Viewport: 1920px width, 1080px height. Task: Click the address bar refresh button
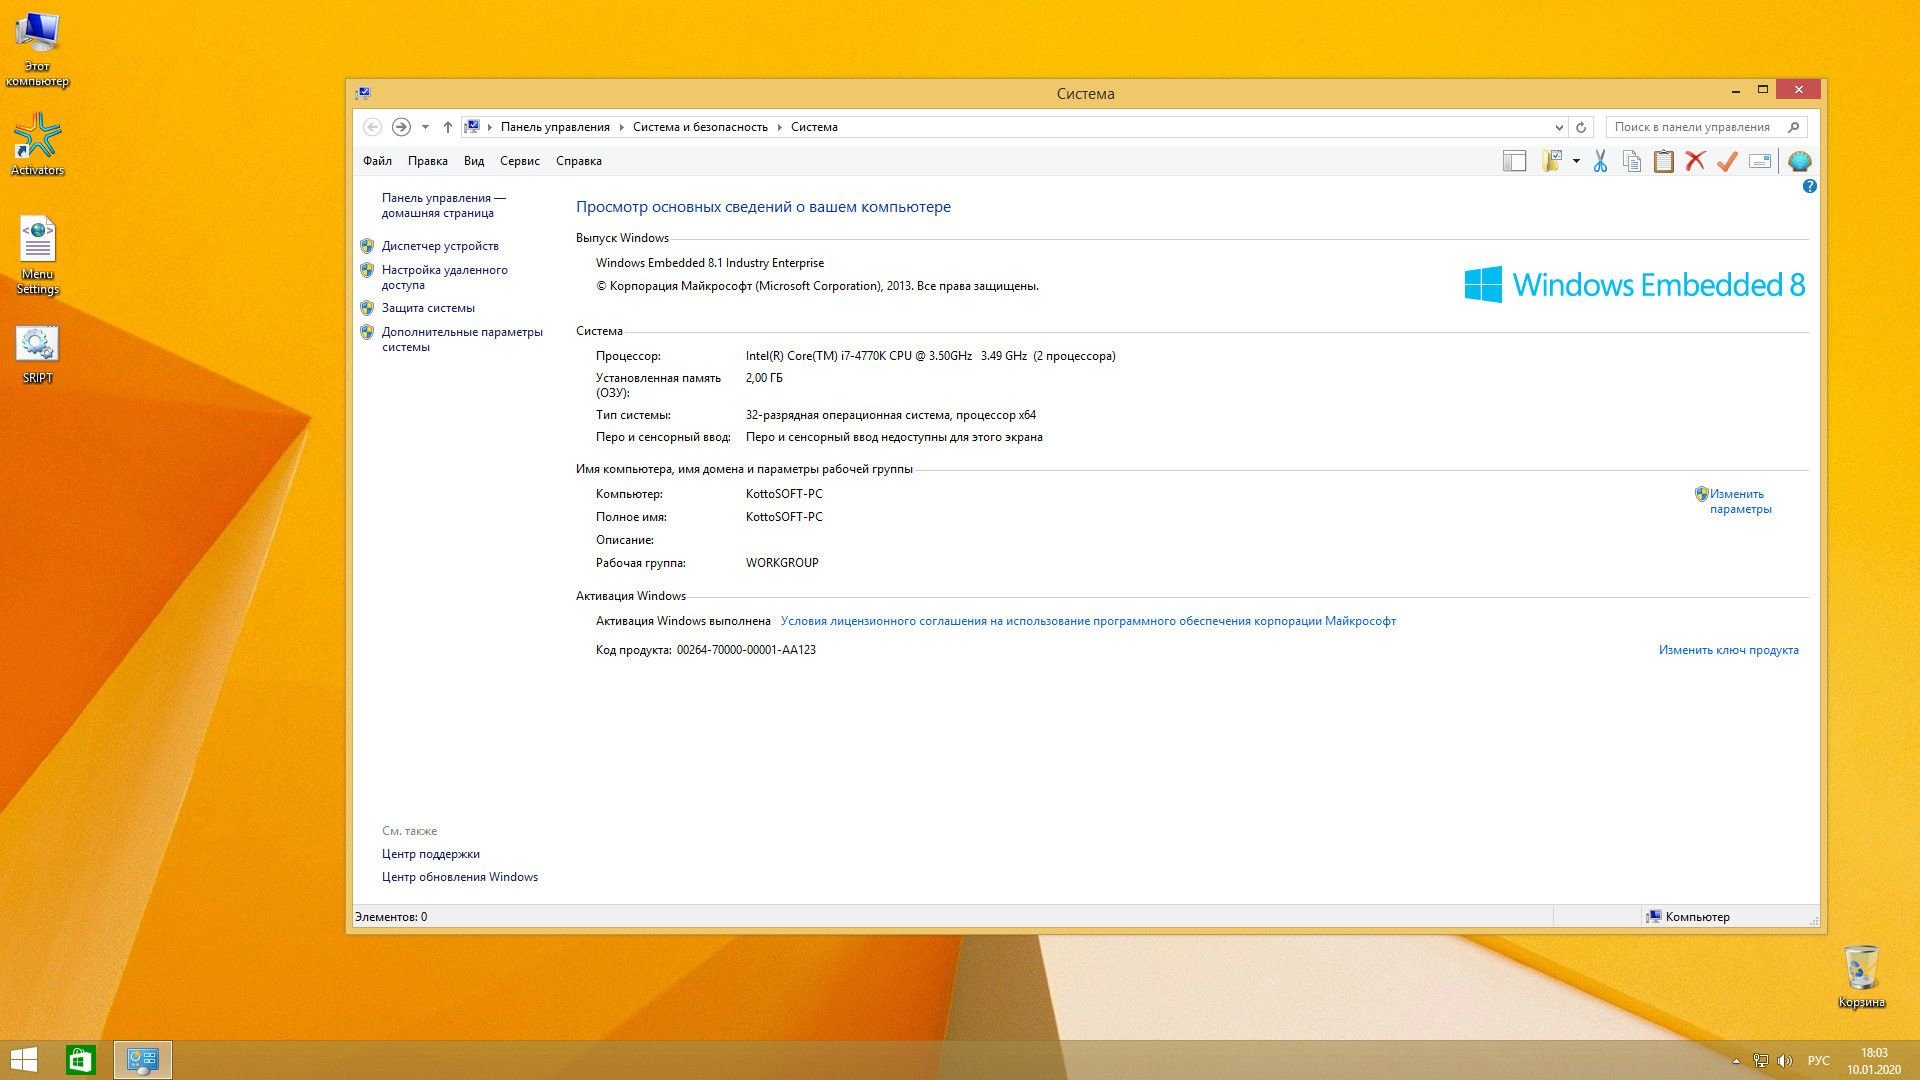1581,127
